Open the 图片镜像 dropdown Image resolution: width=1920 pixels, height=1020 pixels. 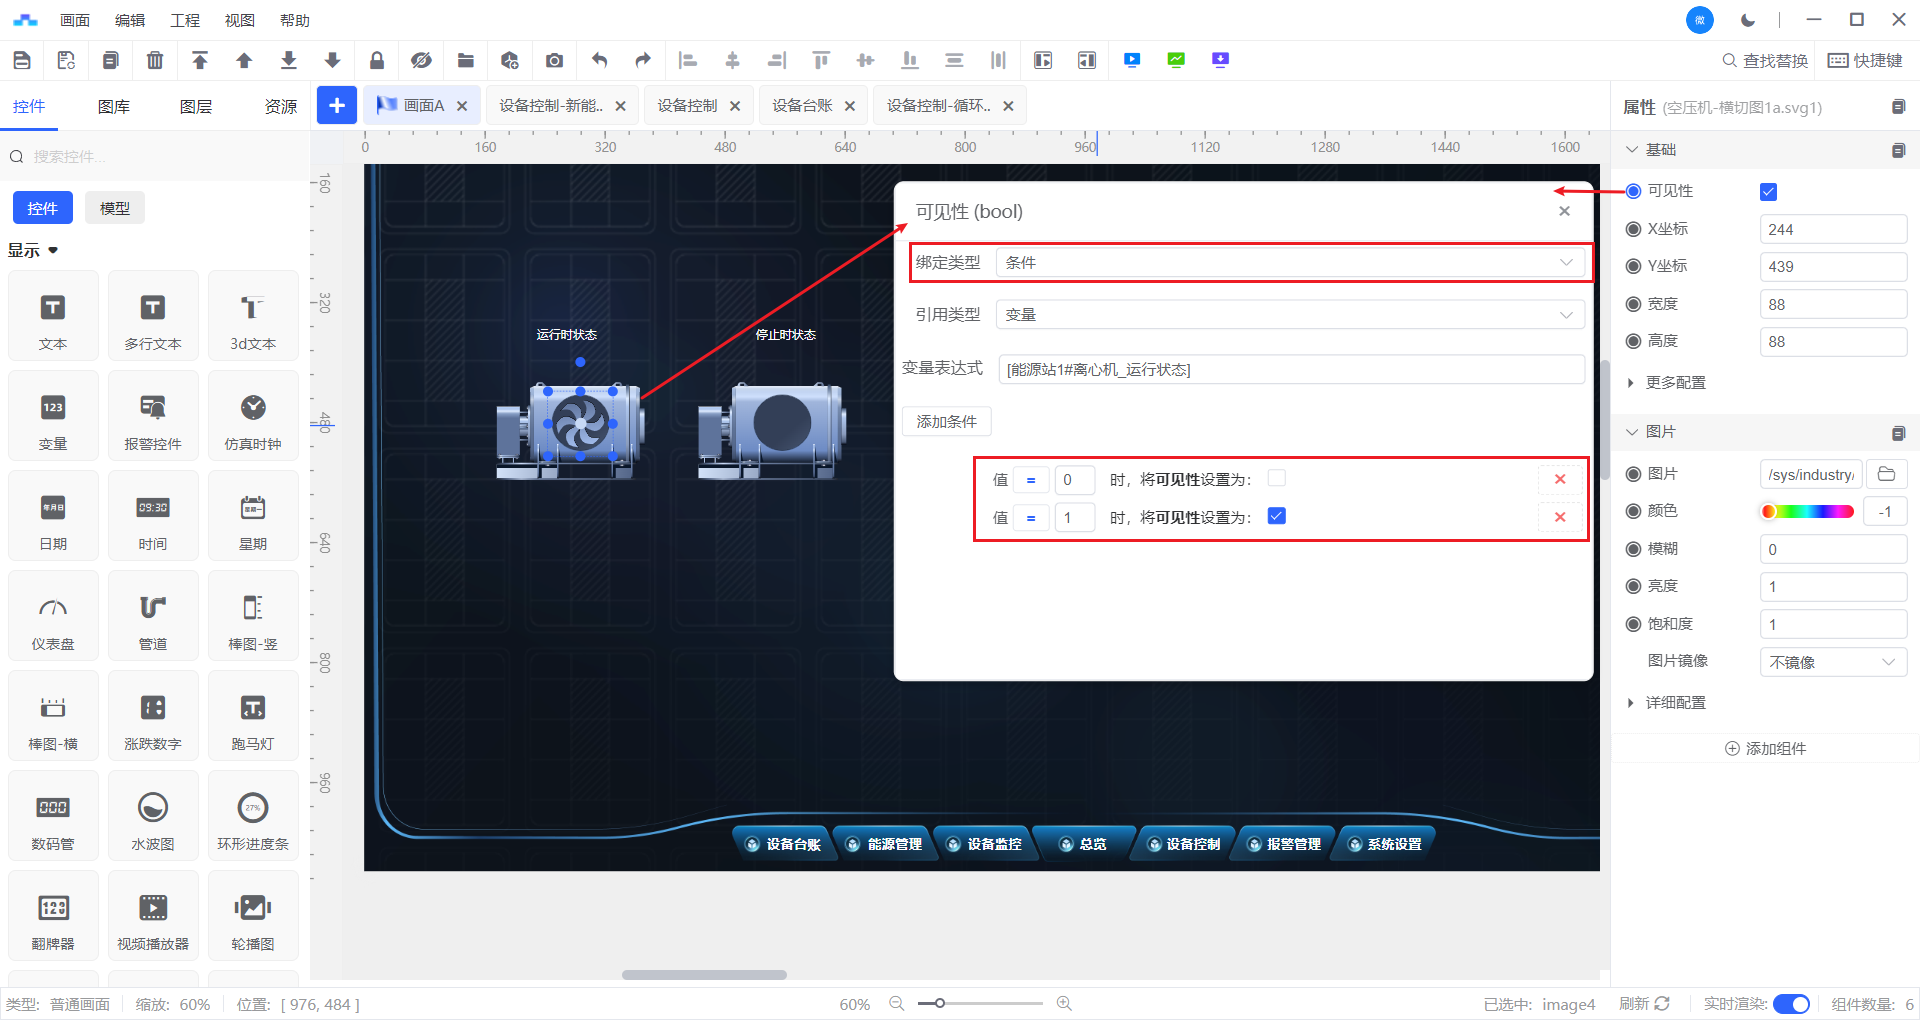pyautogui.click(x=1832, y=662)
